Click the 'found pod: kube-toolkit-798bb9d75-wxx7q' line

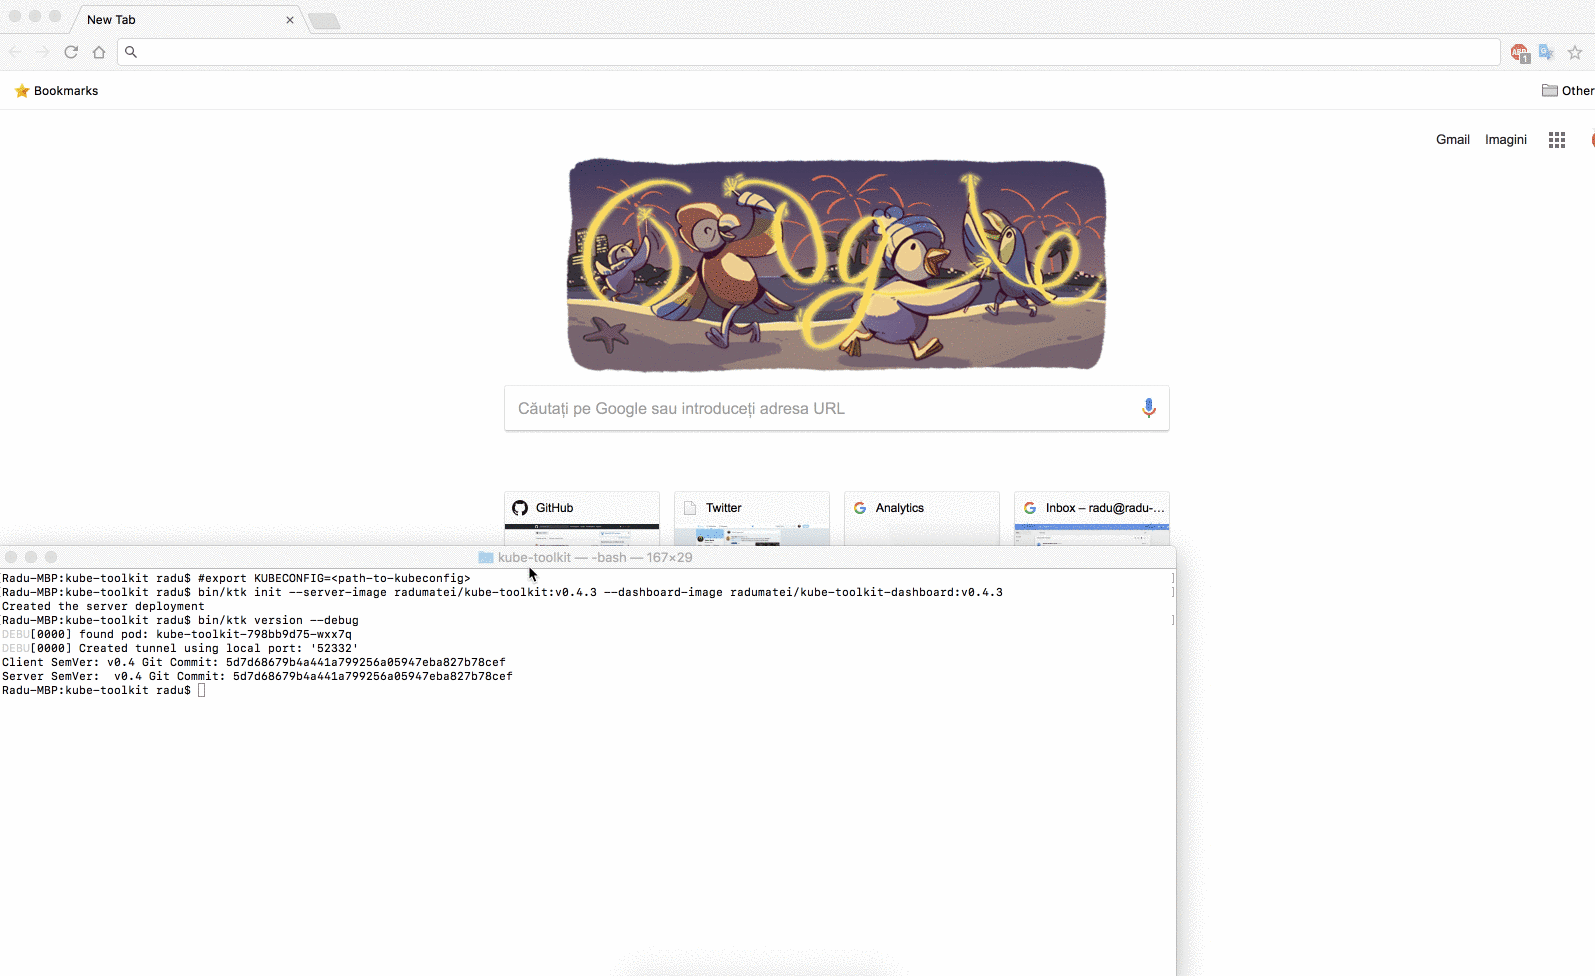coord(177,634)
